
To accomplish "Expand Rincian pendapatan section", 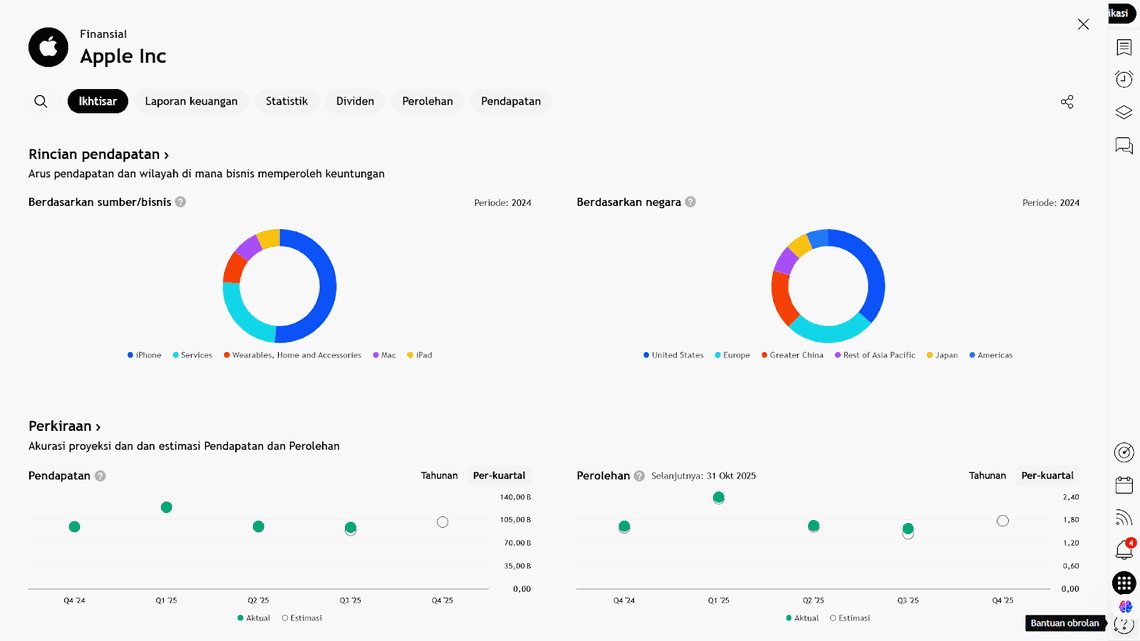I will 98,155.
